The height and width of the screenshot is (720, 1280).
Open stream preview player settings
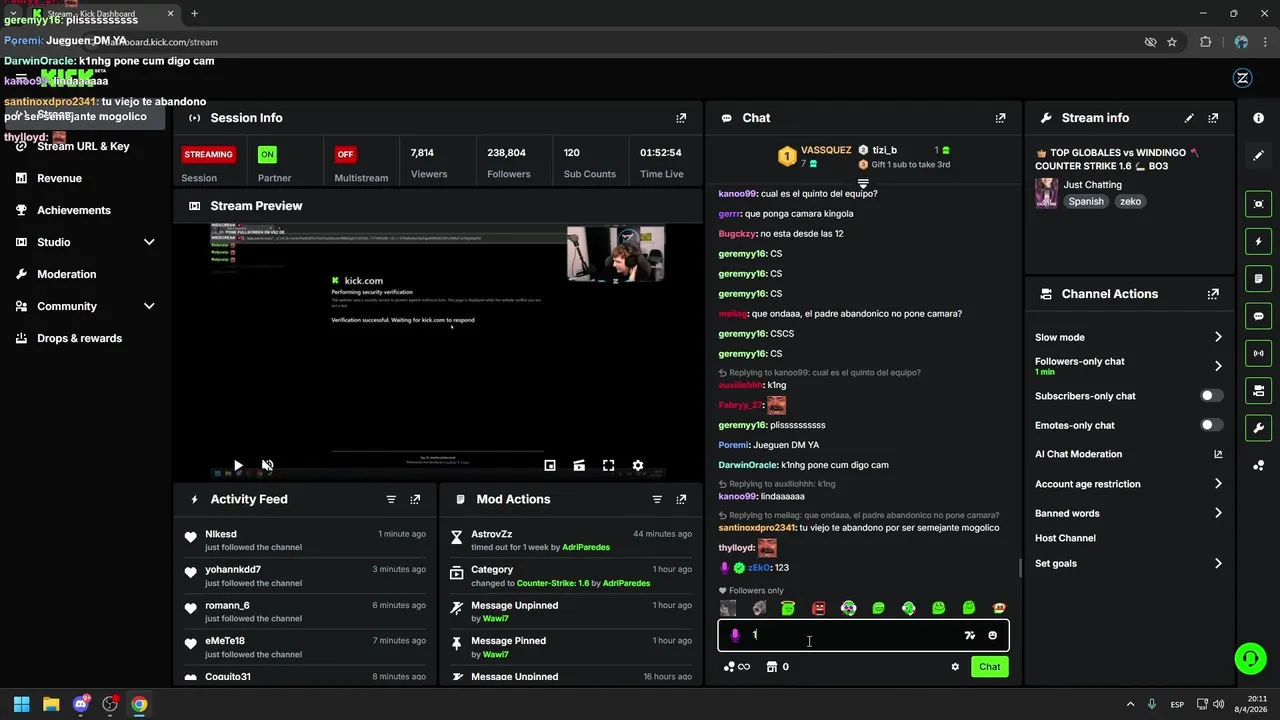[638, 465]
